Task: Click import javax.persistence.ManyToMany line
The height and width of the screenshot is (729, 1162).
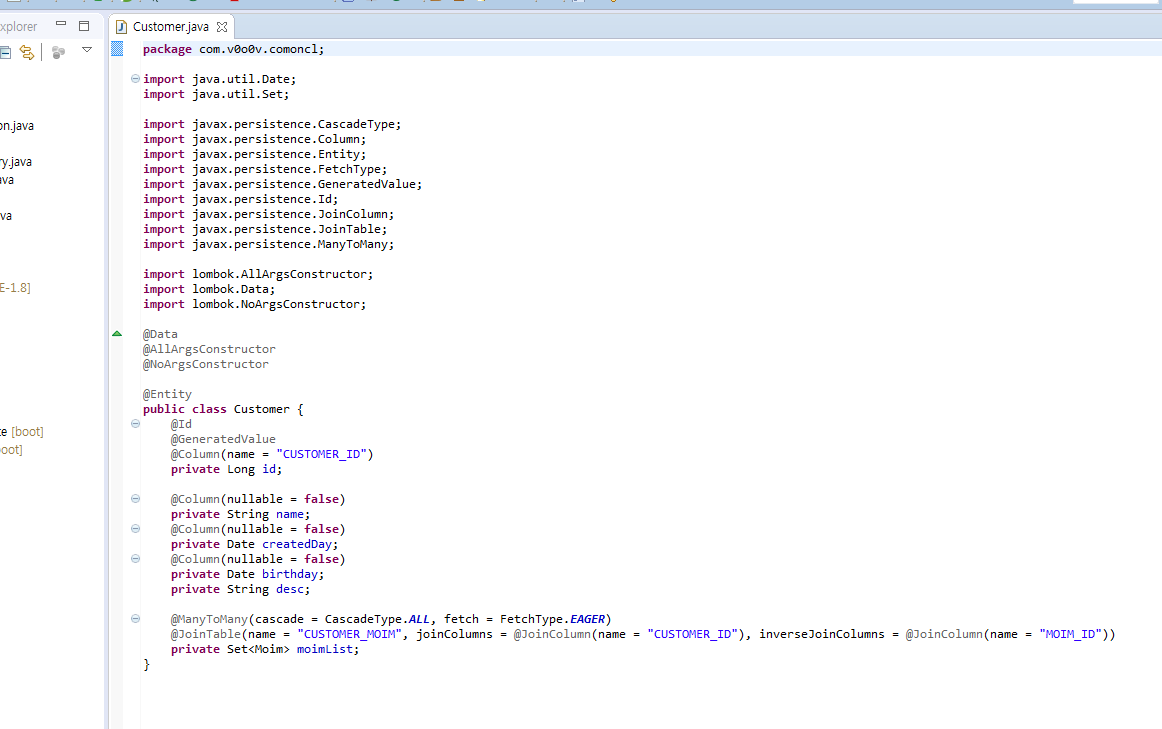Action: pos(268,244)
